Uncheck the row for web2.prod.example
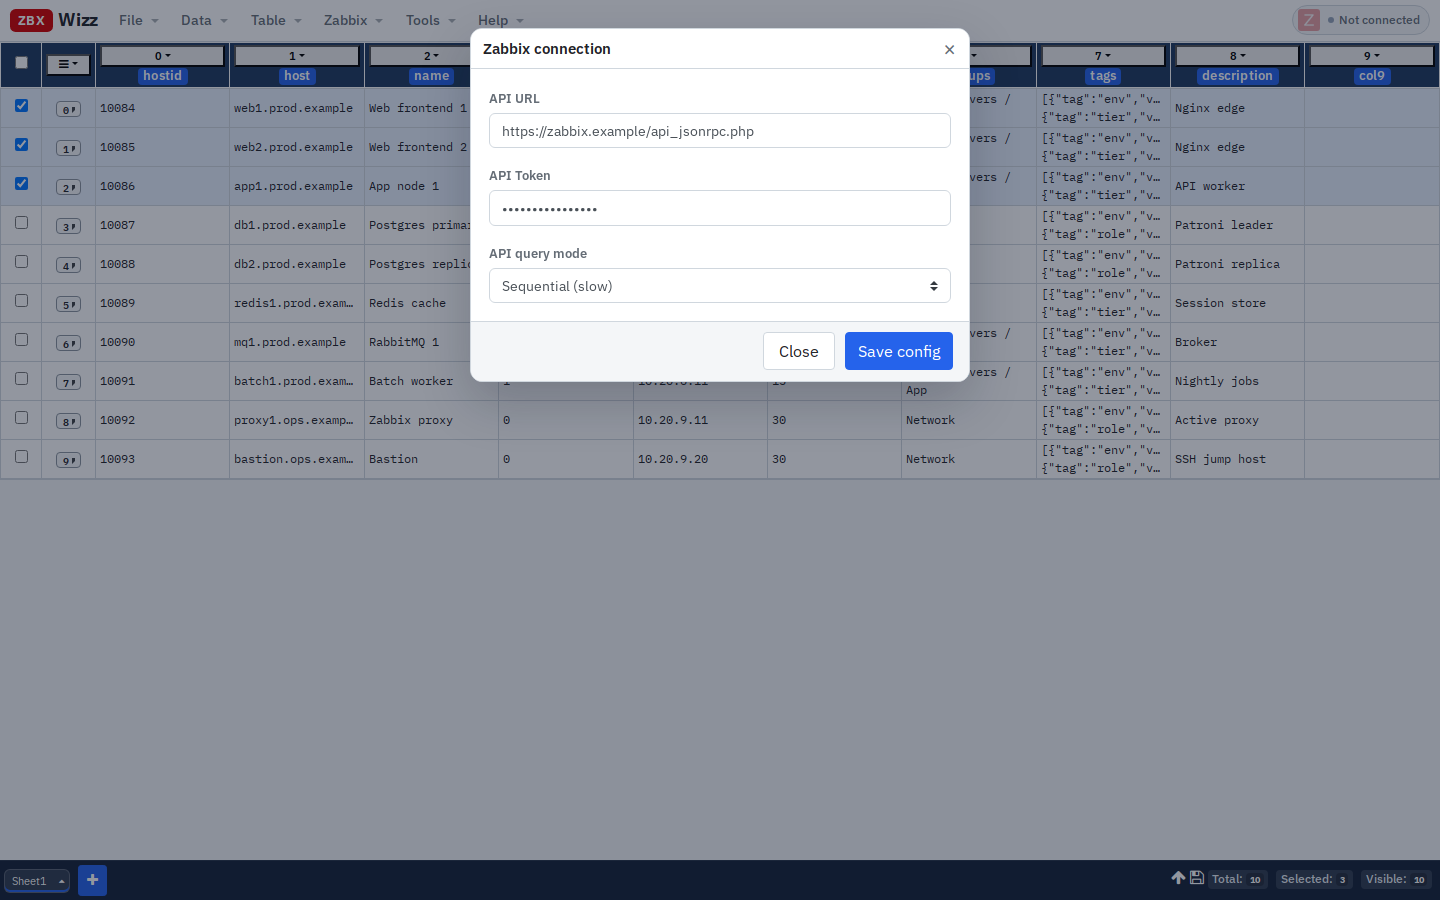Viewport: 1440px width, 900px height. coord(21,144)
